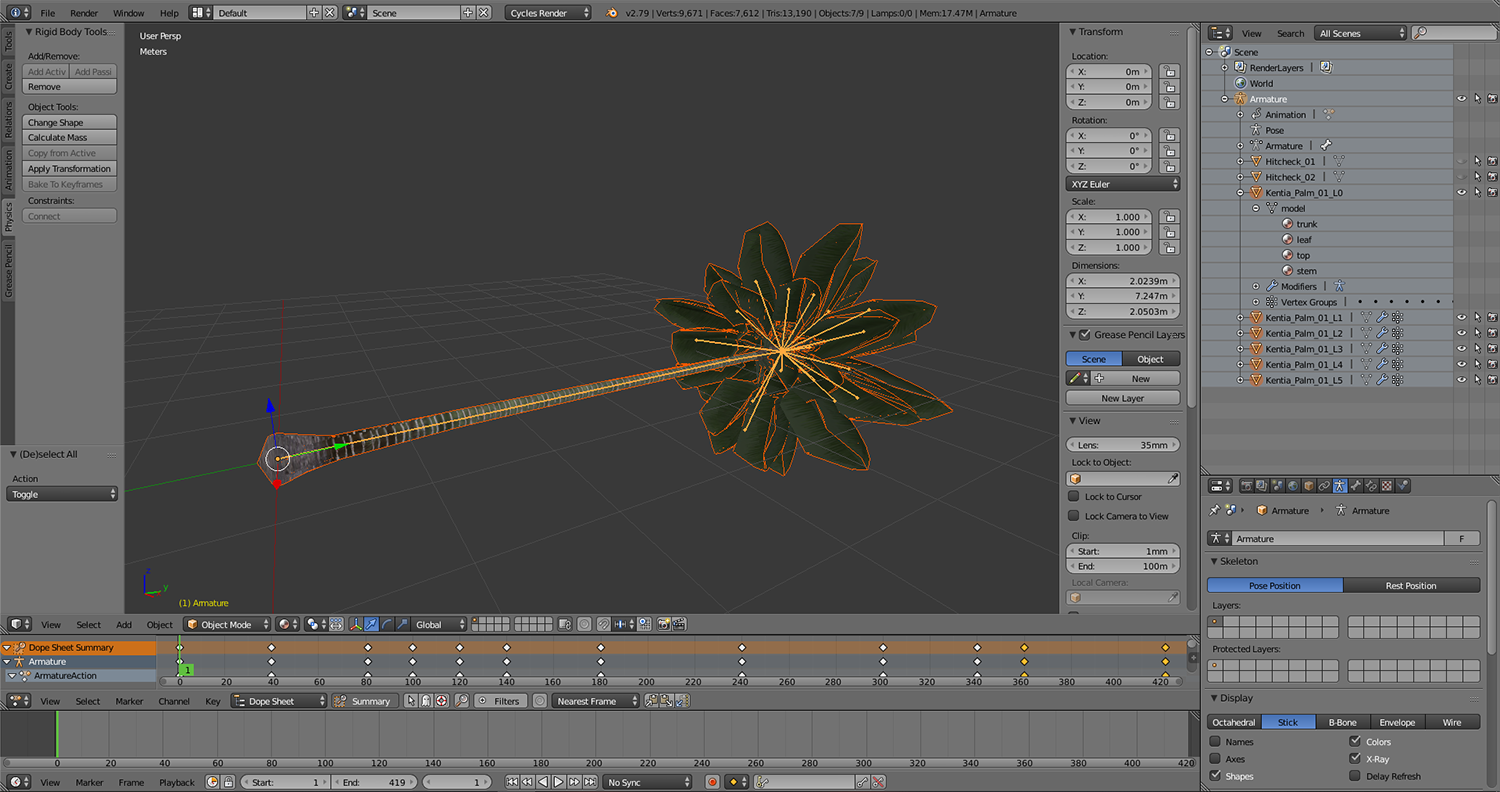Check Lock Camera to View checkbox
The width and height of the screenshot is (1500, 792).
pos(1074,516)
